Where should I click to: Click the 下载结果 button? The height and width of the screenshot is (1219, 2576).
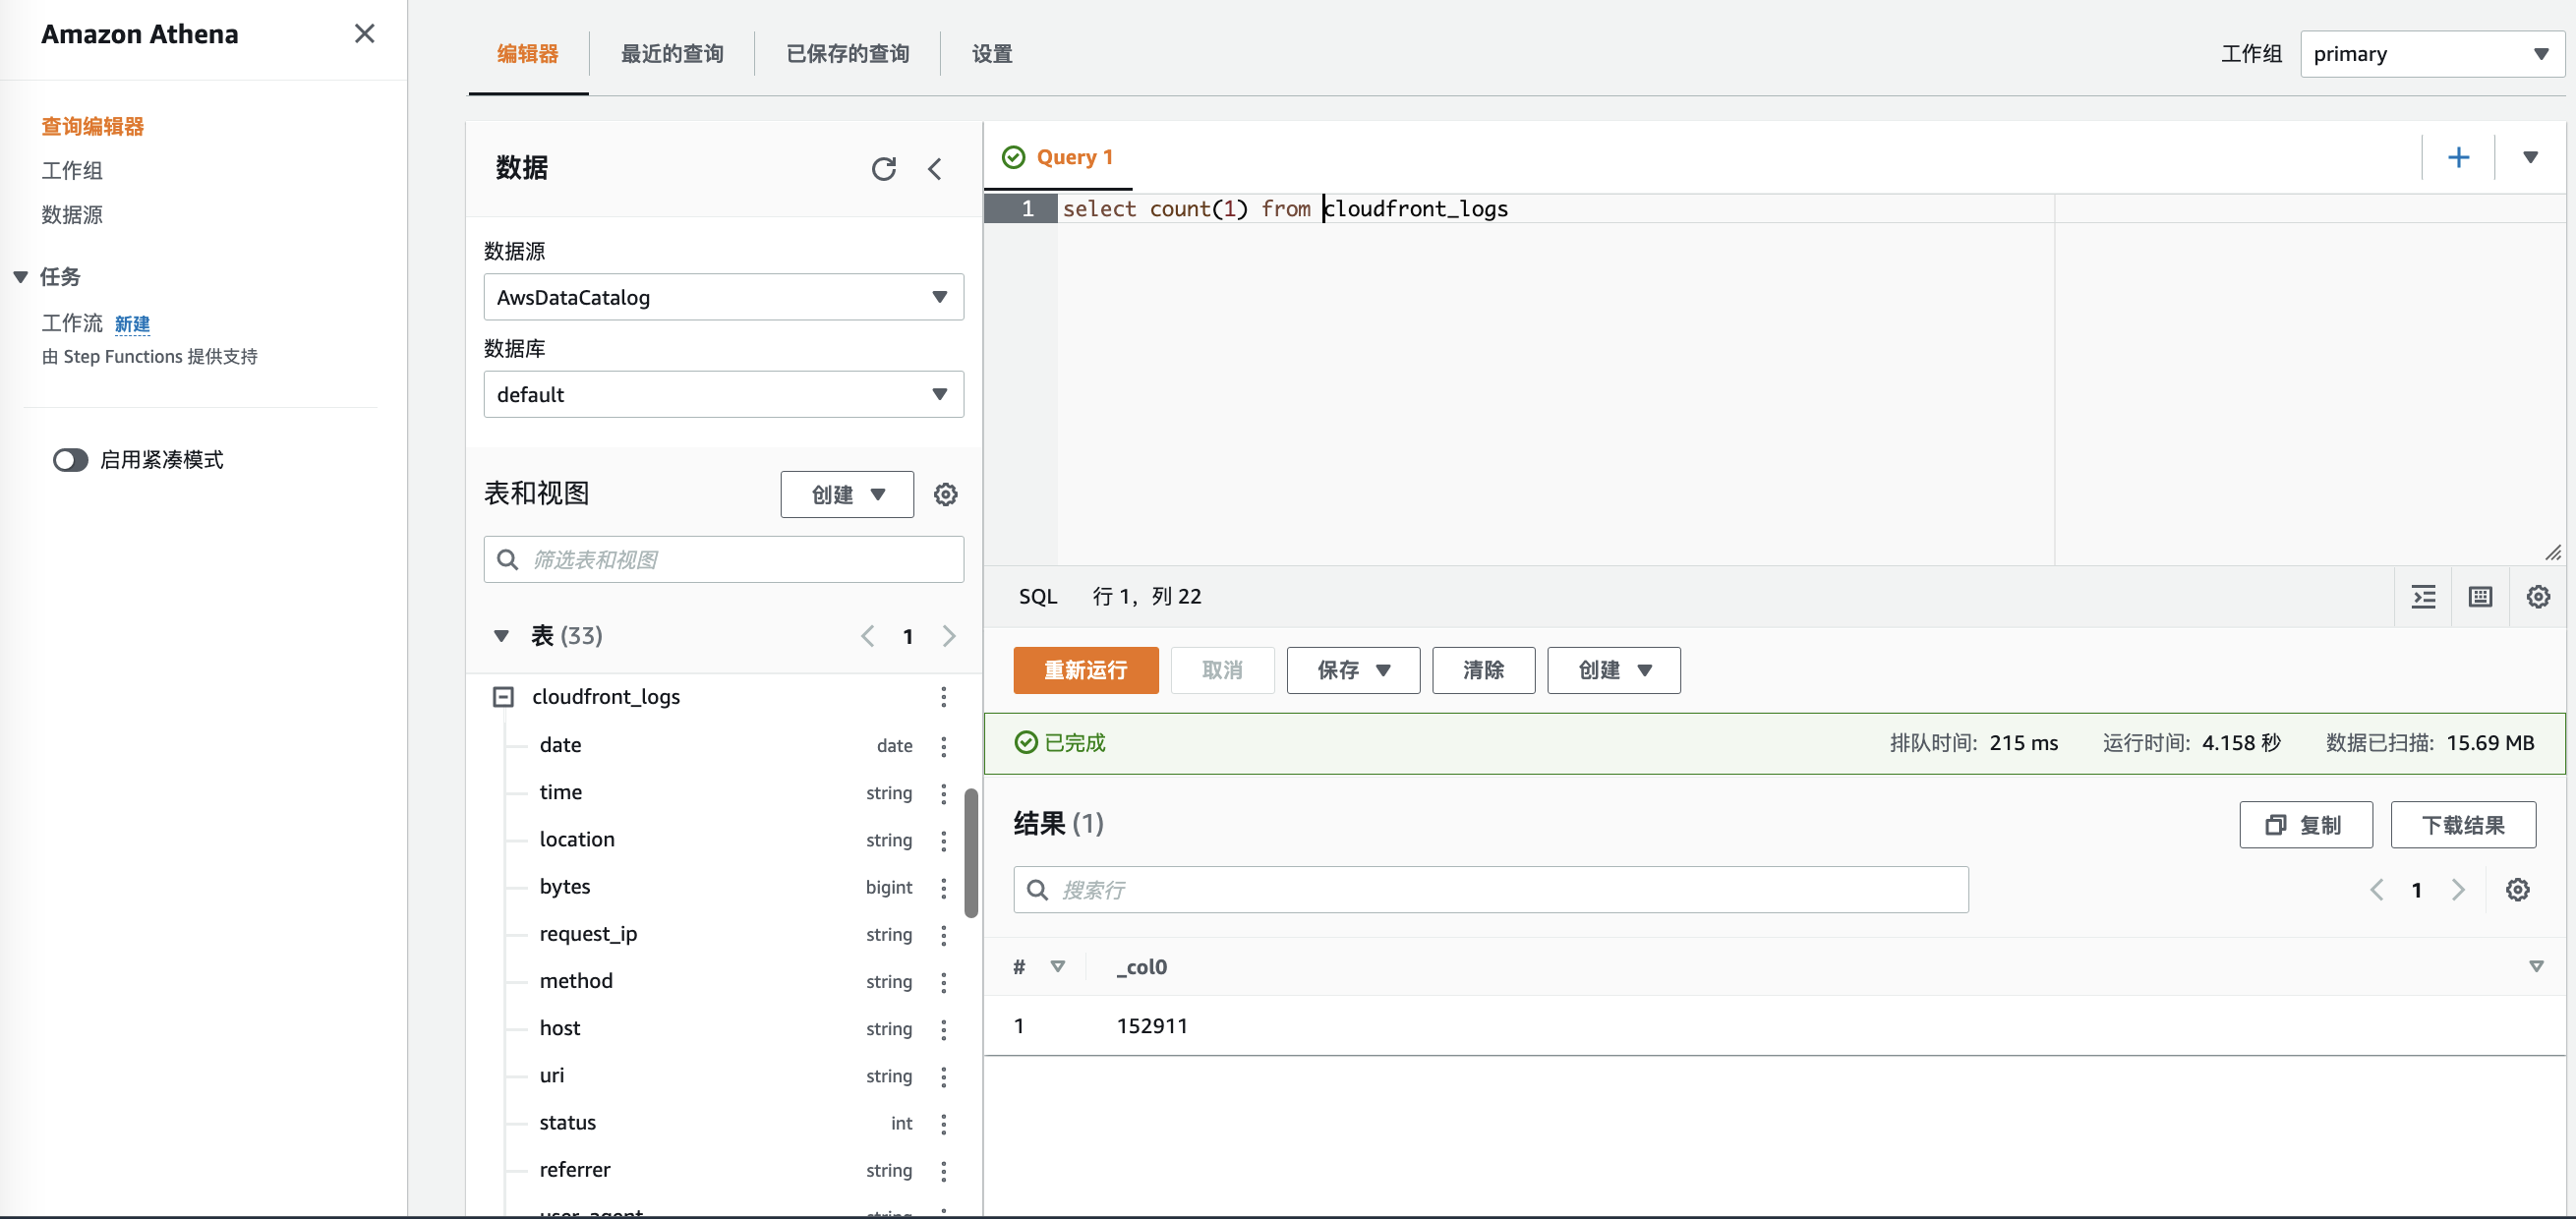(2462, 825)
